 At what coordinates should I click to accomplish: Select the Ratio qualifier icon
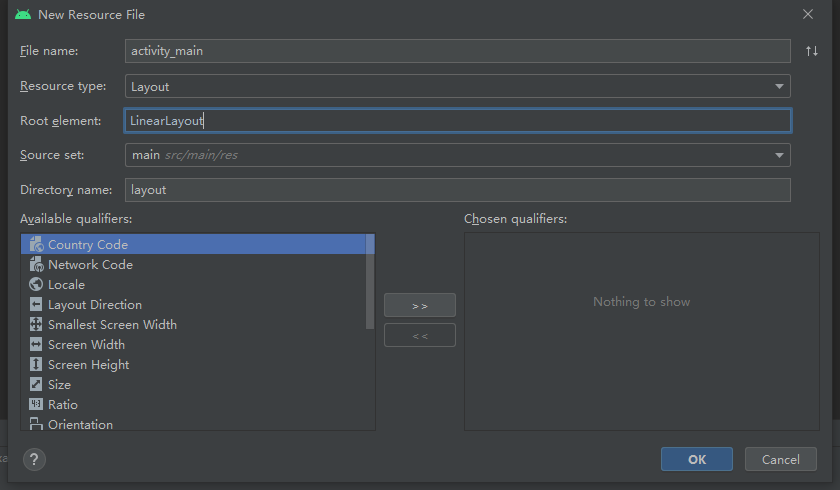[36, 405]
